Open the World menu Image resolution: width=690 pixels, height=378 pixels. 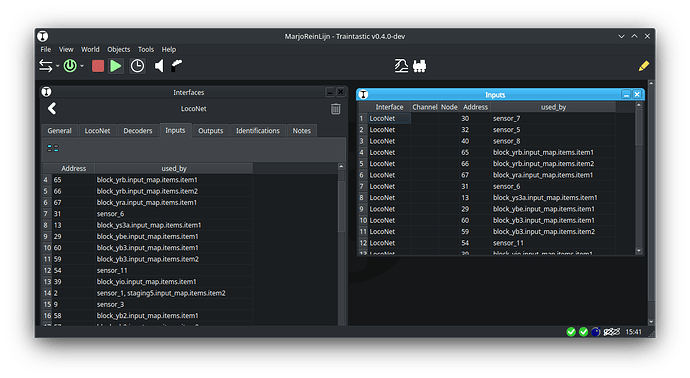click(90, 49)
